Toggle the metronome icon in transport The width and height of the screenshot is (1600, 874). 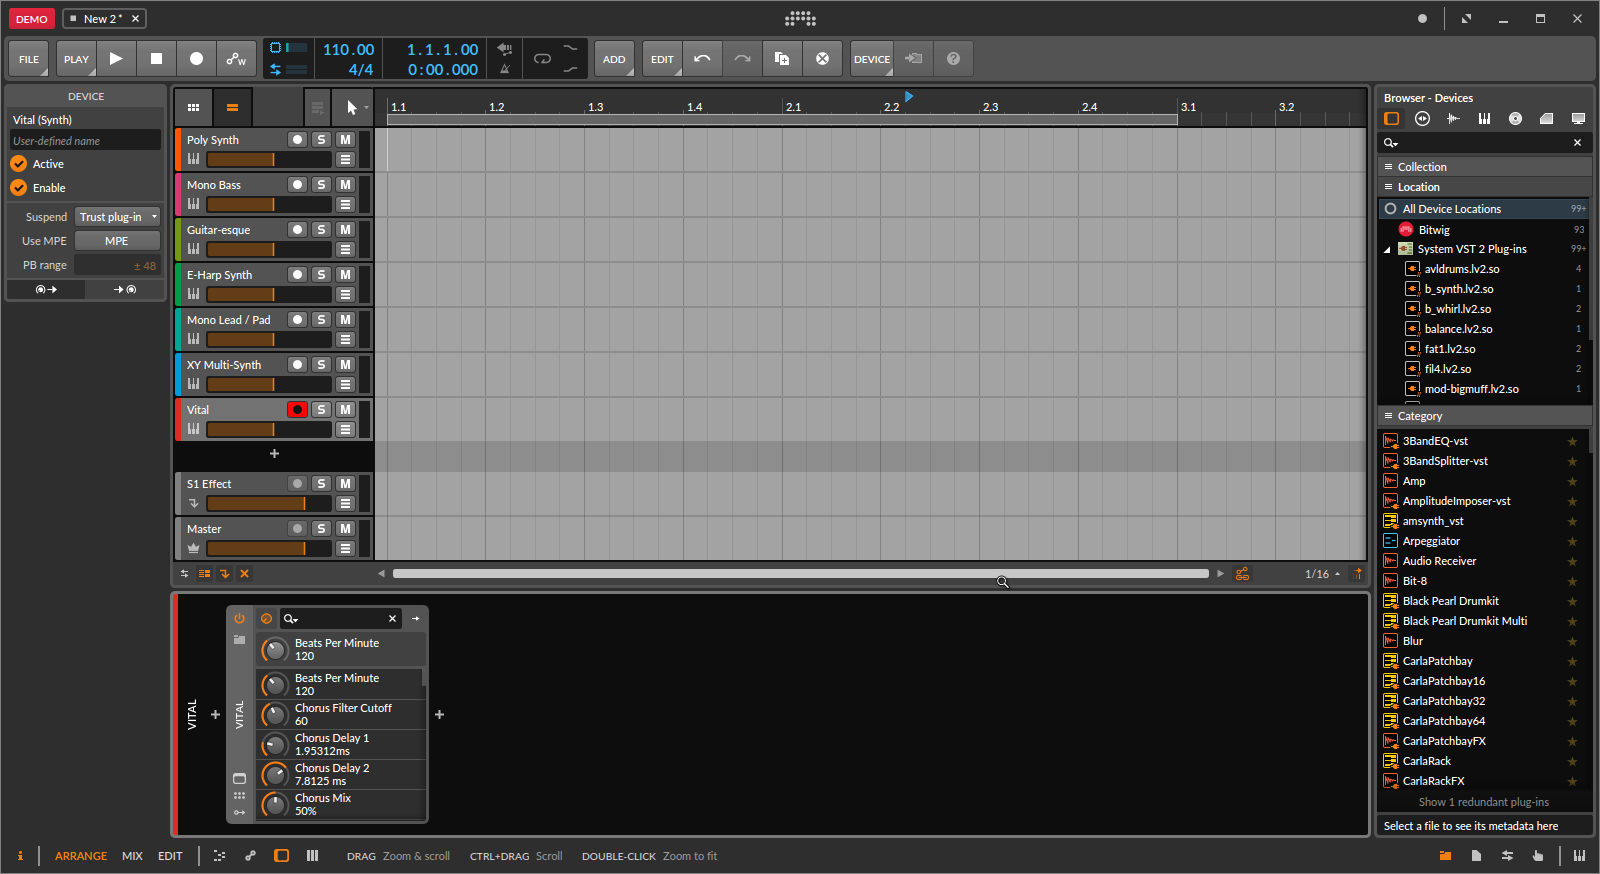505,69
